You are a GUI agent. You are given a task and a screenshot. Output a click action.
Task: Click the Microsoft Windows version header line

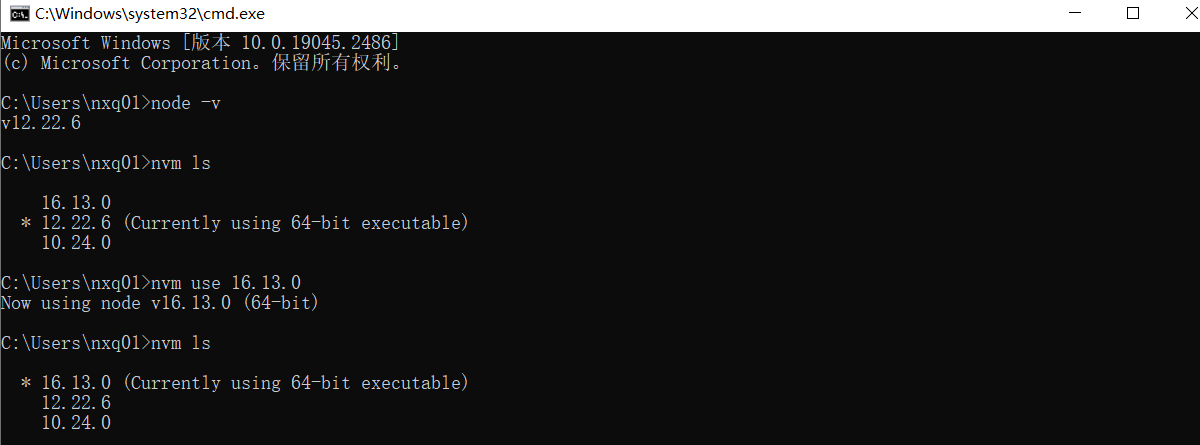tap(200, 43)
